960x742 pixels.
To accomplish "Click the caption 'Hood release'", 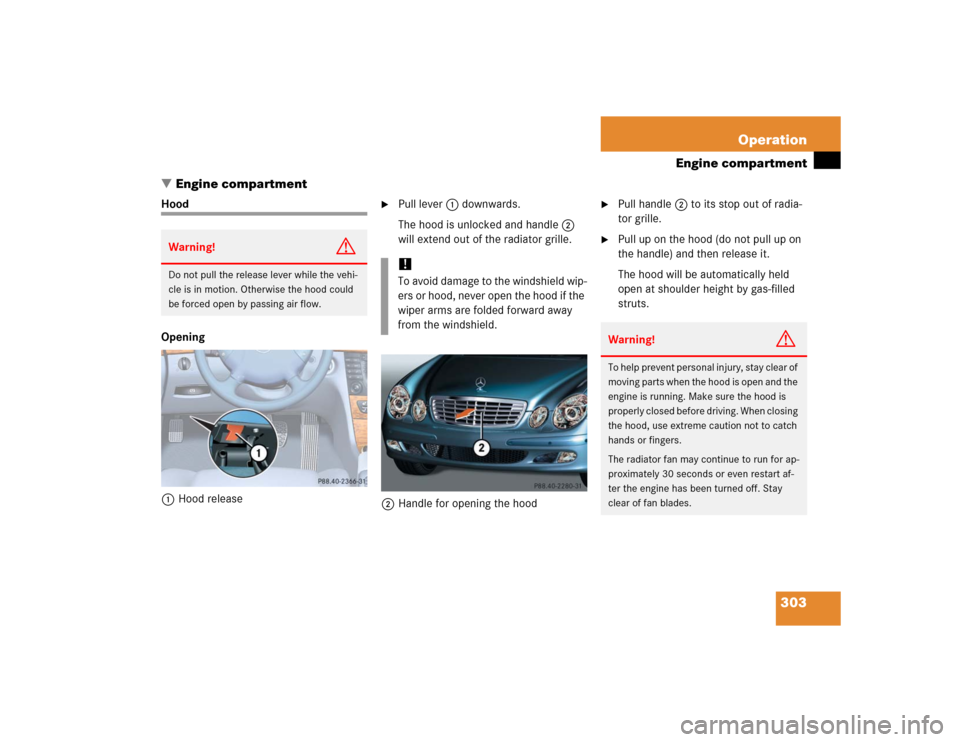I will (210, 499).
